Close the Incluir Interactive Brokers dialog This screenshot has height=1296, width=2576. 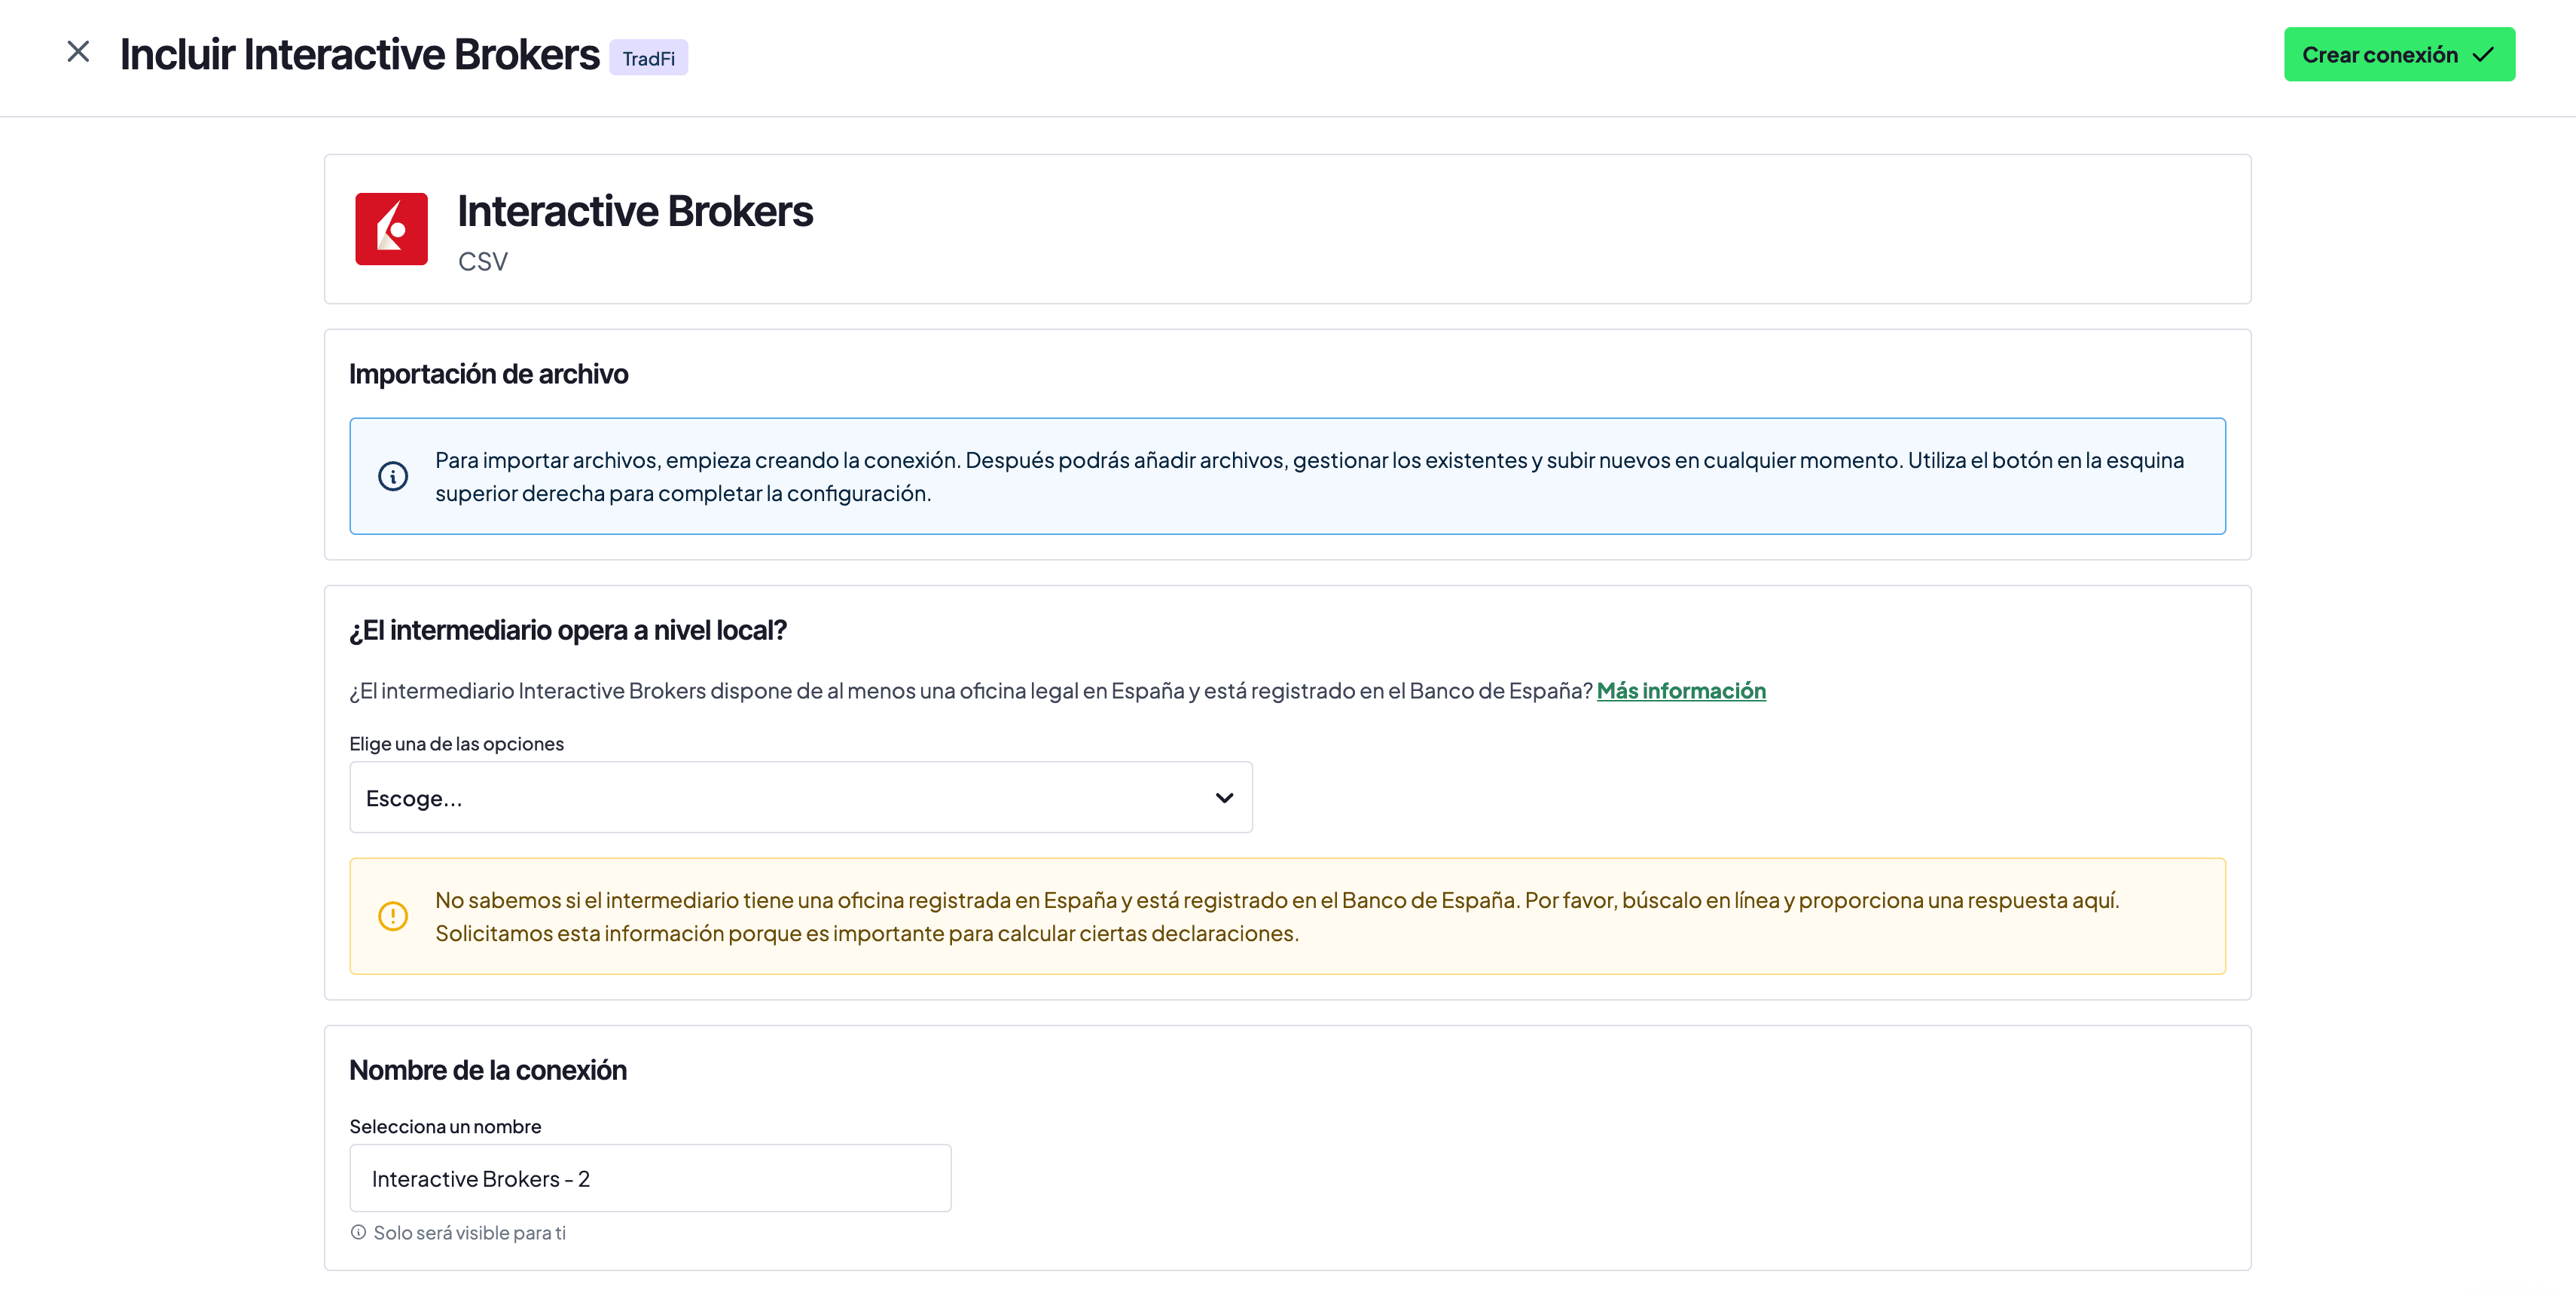(78, 52)
